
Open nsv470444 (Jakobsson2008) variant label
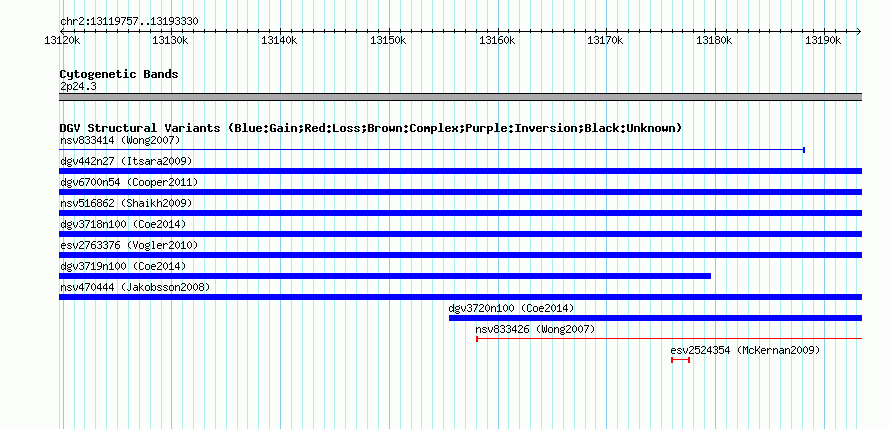coord(135,287)
